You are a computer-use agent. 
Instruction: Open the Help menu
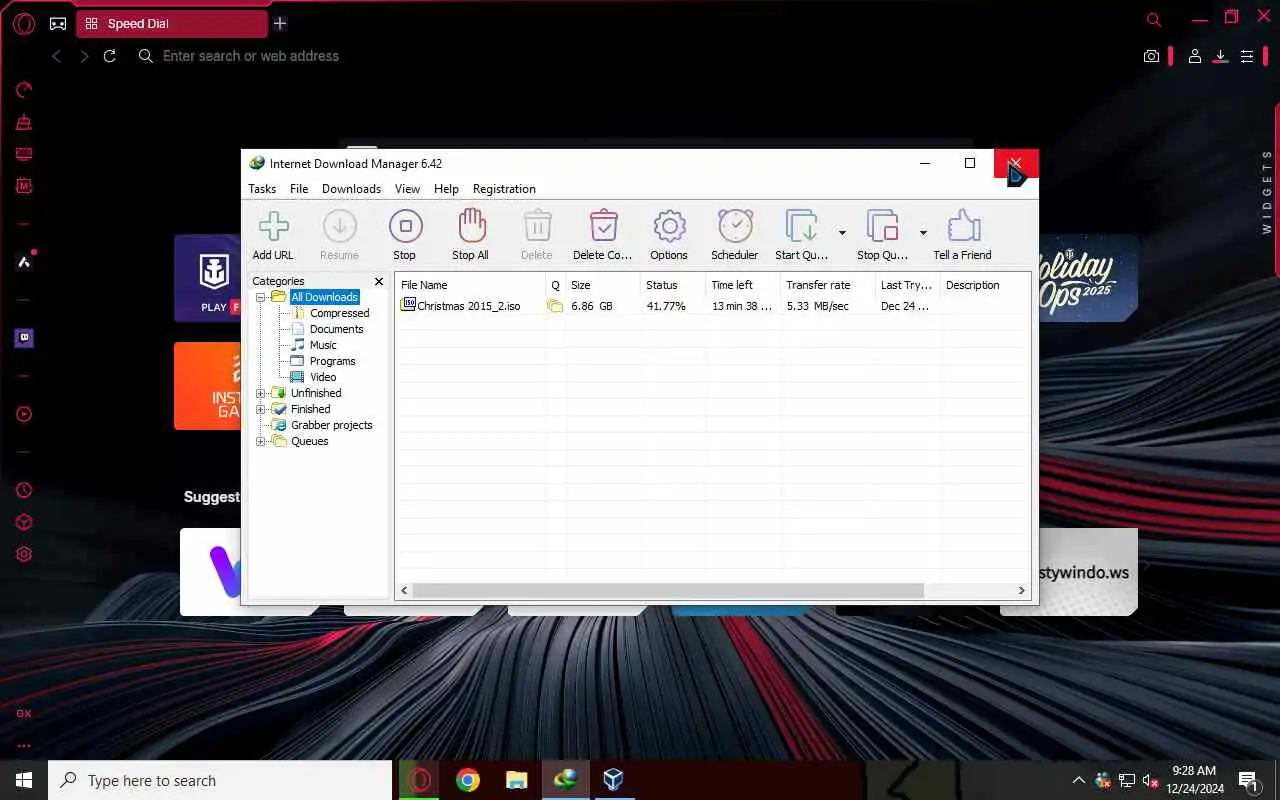(446, 189)
